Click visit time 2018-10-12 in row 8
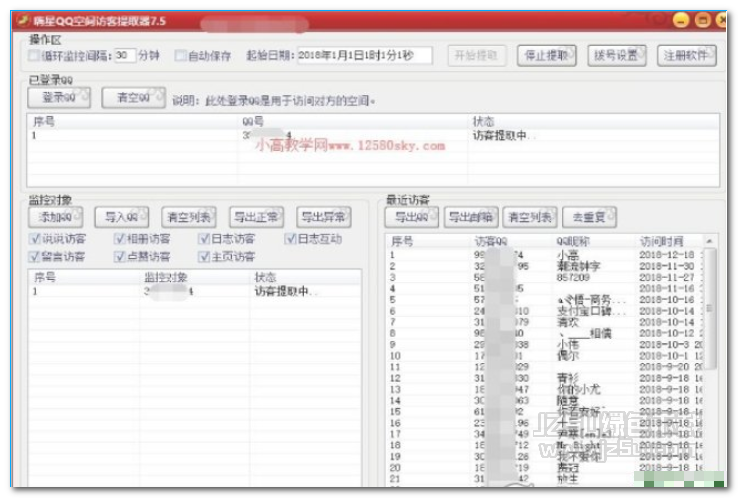The width and height of the screenshot is (738, 498). pos(666,333)
